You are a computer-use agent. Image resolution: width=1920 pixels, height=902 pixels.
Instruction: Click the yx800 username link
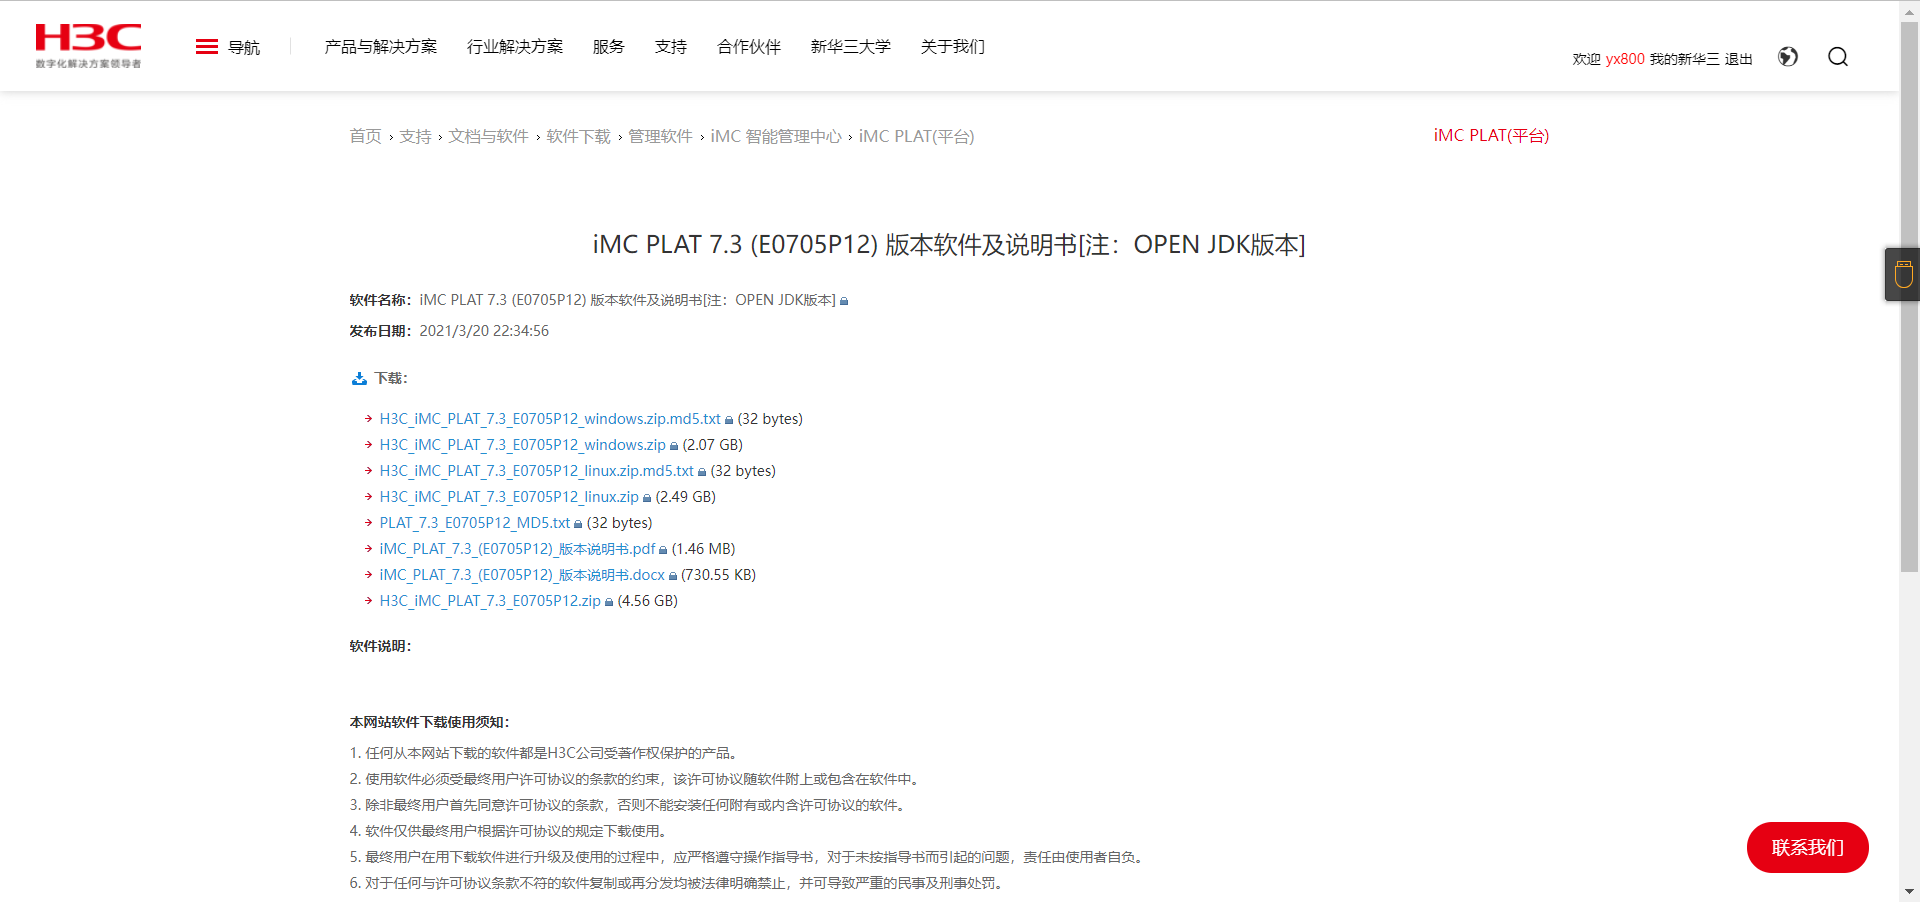(x=1625, y=59)
